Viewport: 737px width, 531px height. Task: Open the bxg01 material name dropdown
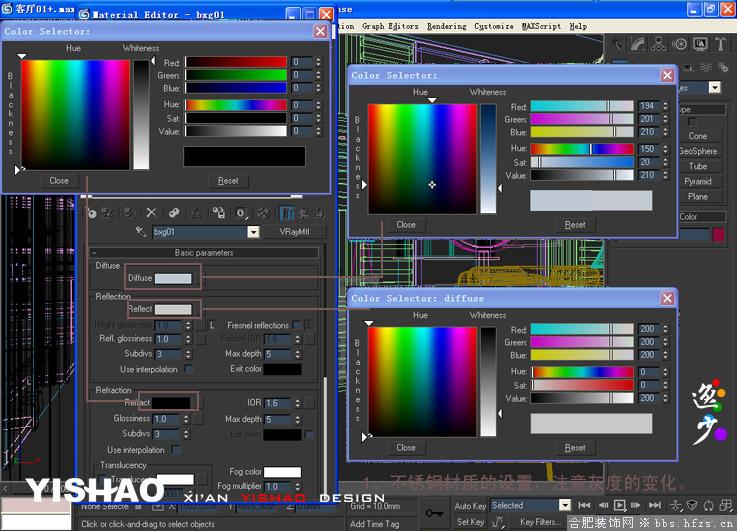point(253,232)
